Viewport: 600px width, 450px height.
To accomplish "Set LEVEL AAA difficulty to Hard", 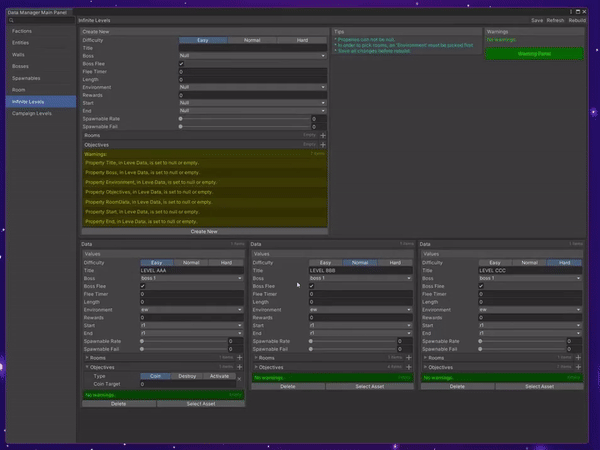I will coord(226,262).
